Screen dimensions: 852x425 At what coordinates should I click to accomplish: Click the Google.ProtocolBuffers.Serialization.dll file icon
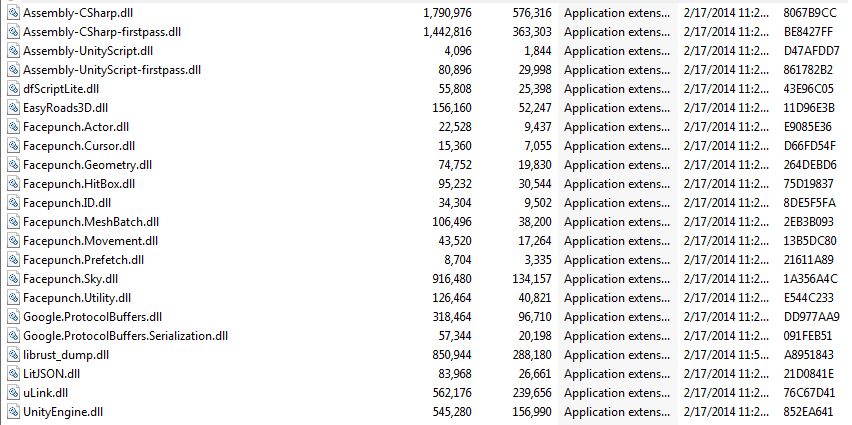coord(13,336)
